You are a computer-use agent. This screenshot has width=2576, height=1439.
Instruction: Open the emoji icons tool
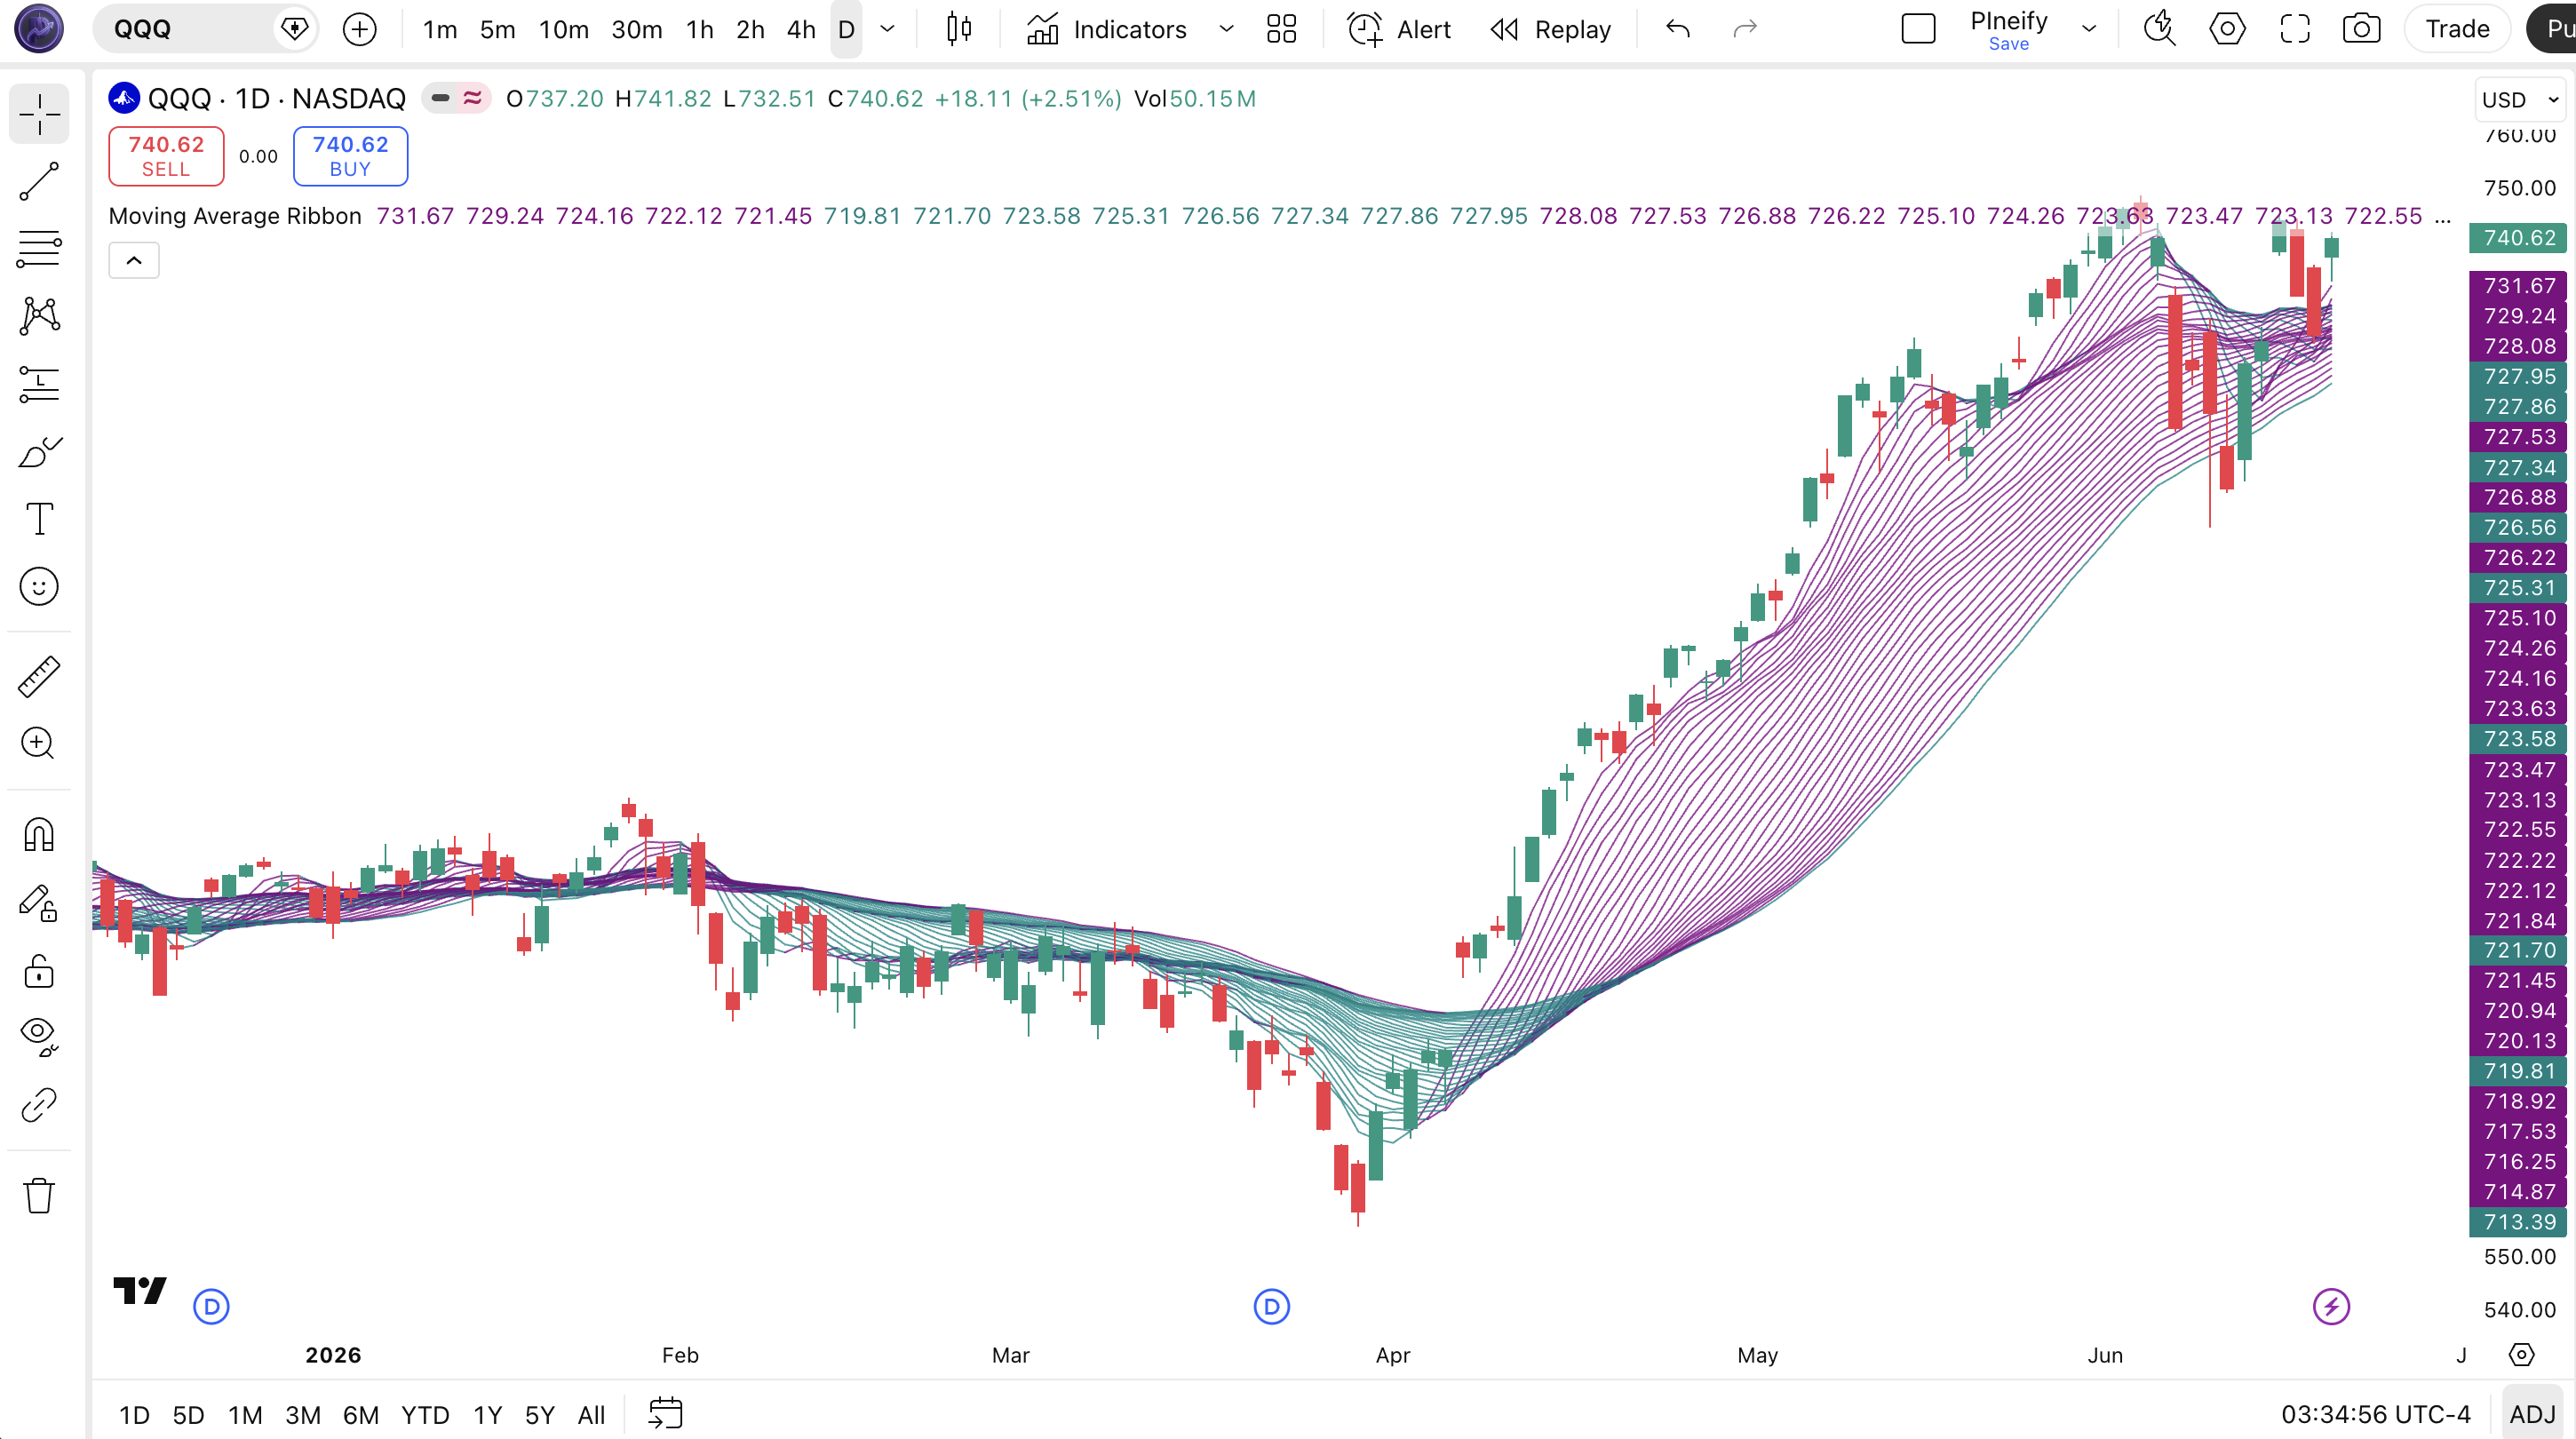39,587
